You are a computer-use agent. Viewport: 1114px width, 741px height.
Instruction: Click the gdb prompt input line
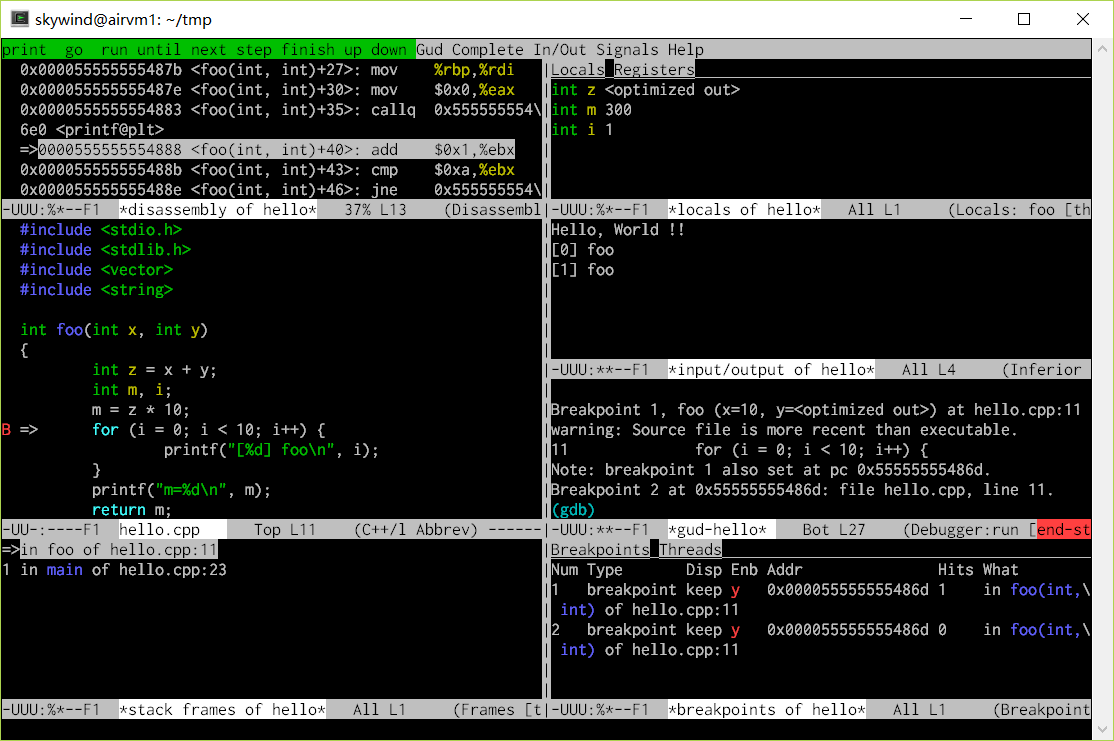pyautogui.click(x=821, y=509)
